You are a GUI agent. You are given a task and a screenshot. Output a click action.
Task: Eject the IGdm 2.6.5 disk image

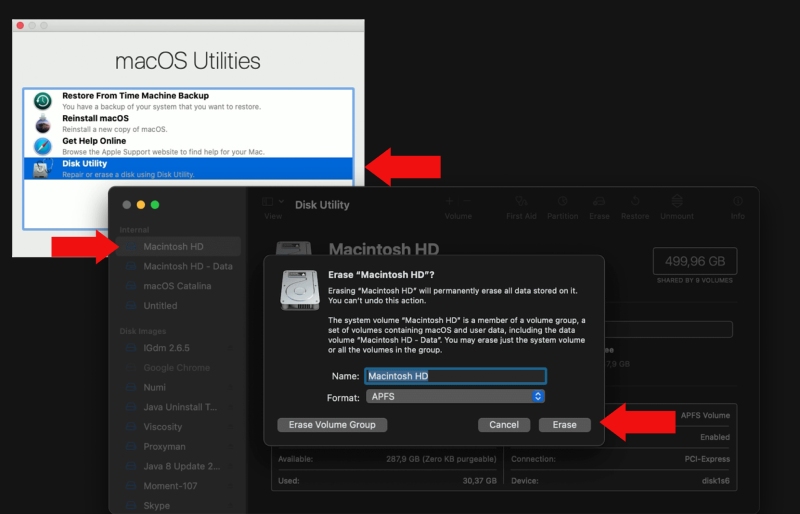231,348
